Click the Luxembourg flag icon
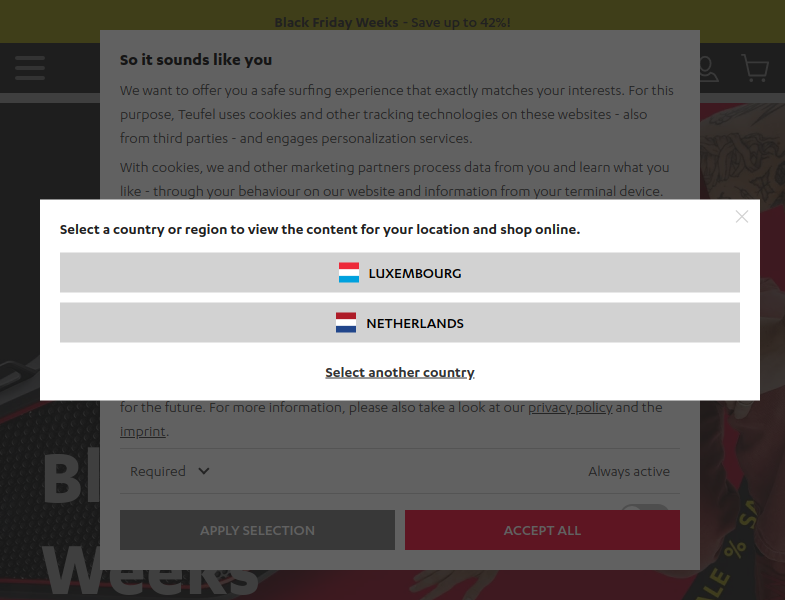The height and width of the screenshot is (600, 800). (349, 273)
